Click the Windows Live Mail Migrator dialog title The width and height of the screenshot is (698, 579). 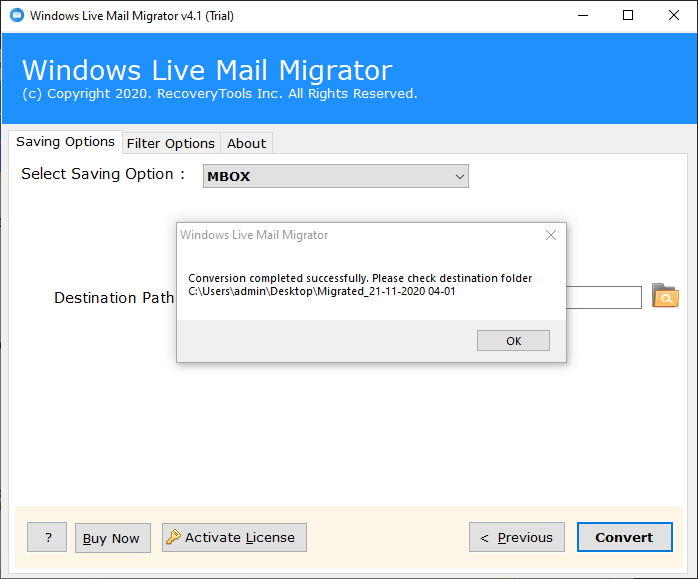254,235
